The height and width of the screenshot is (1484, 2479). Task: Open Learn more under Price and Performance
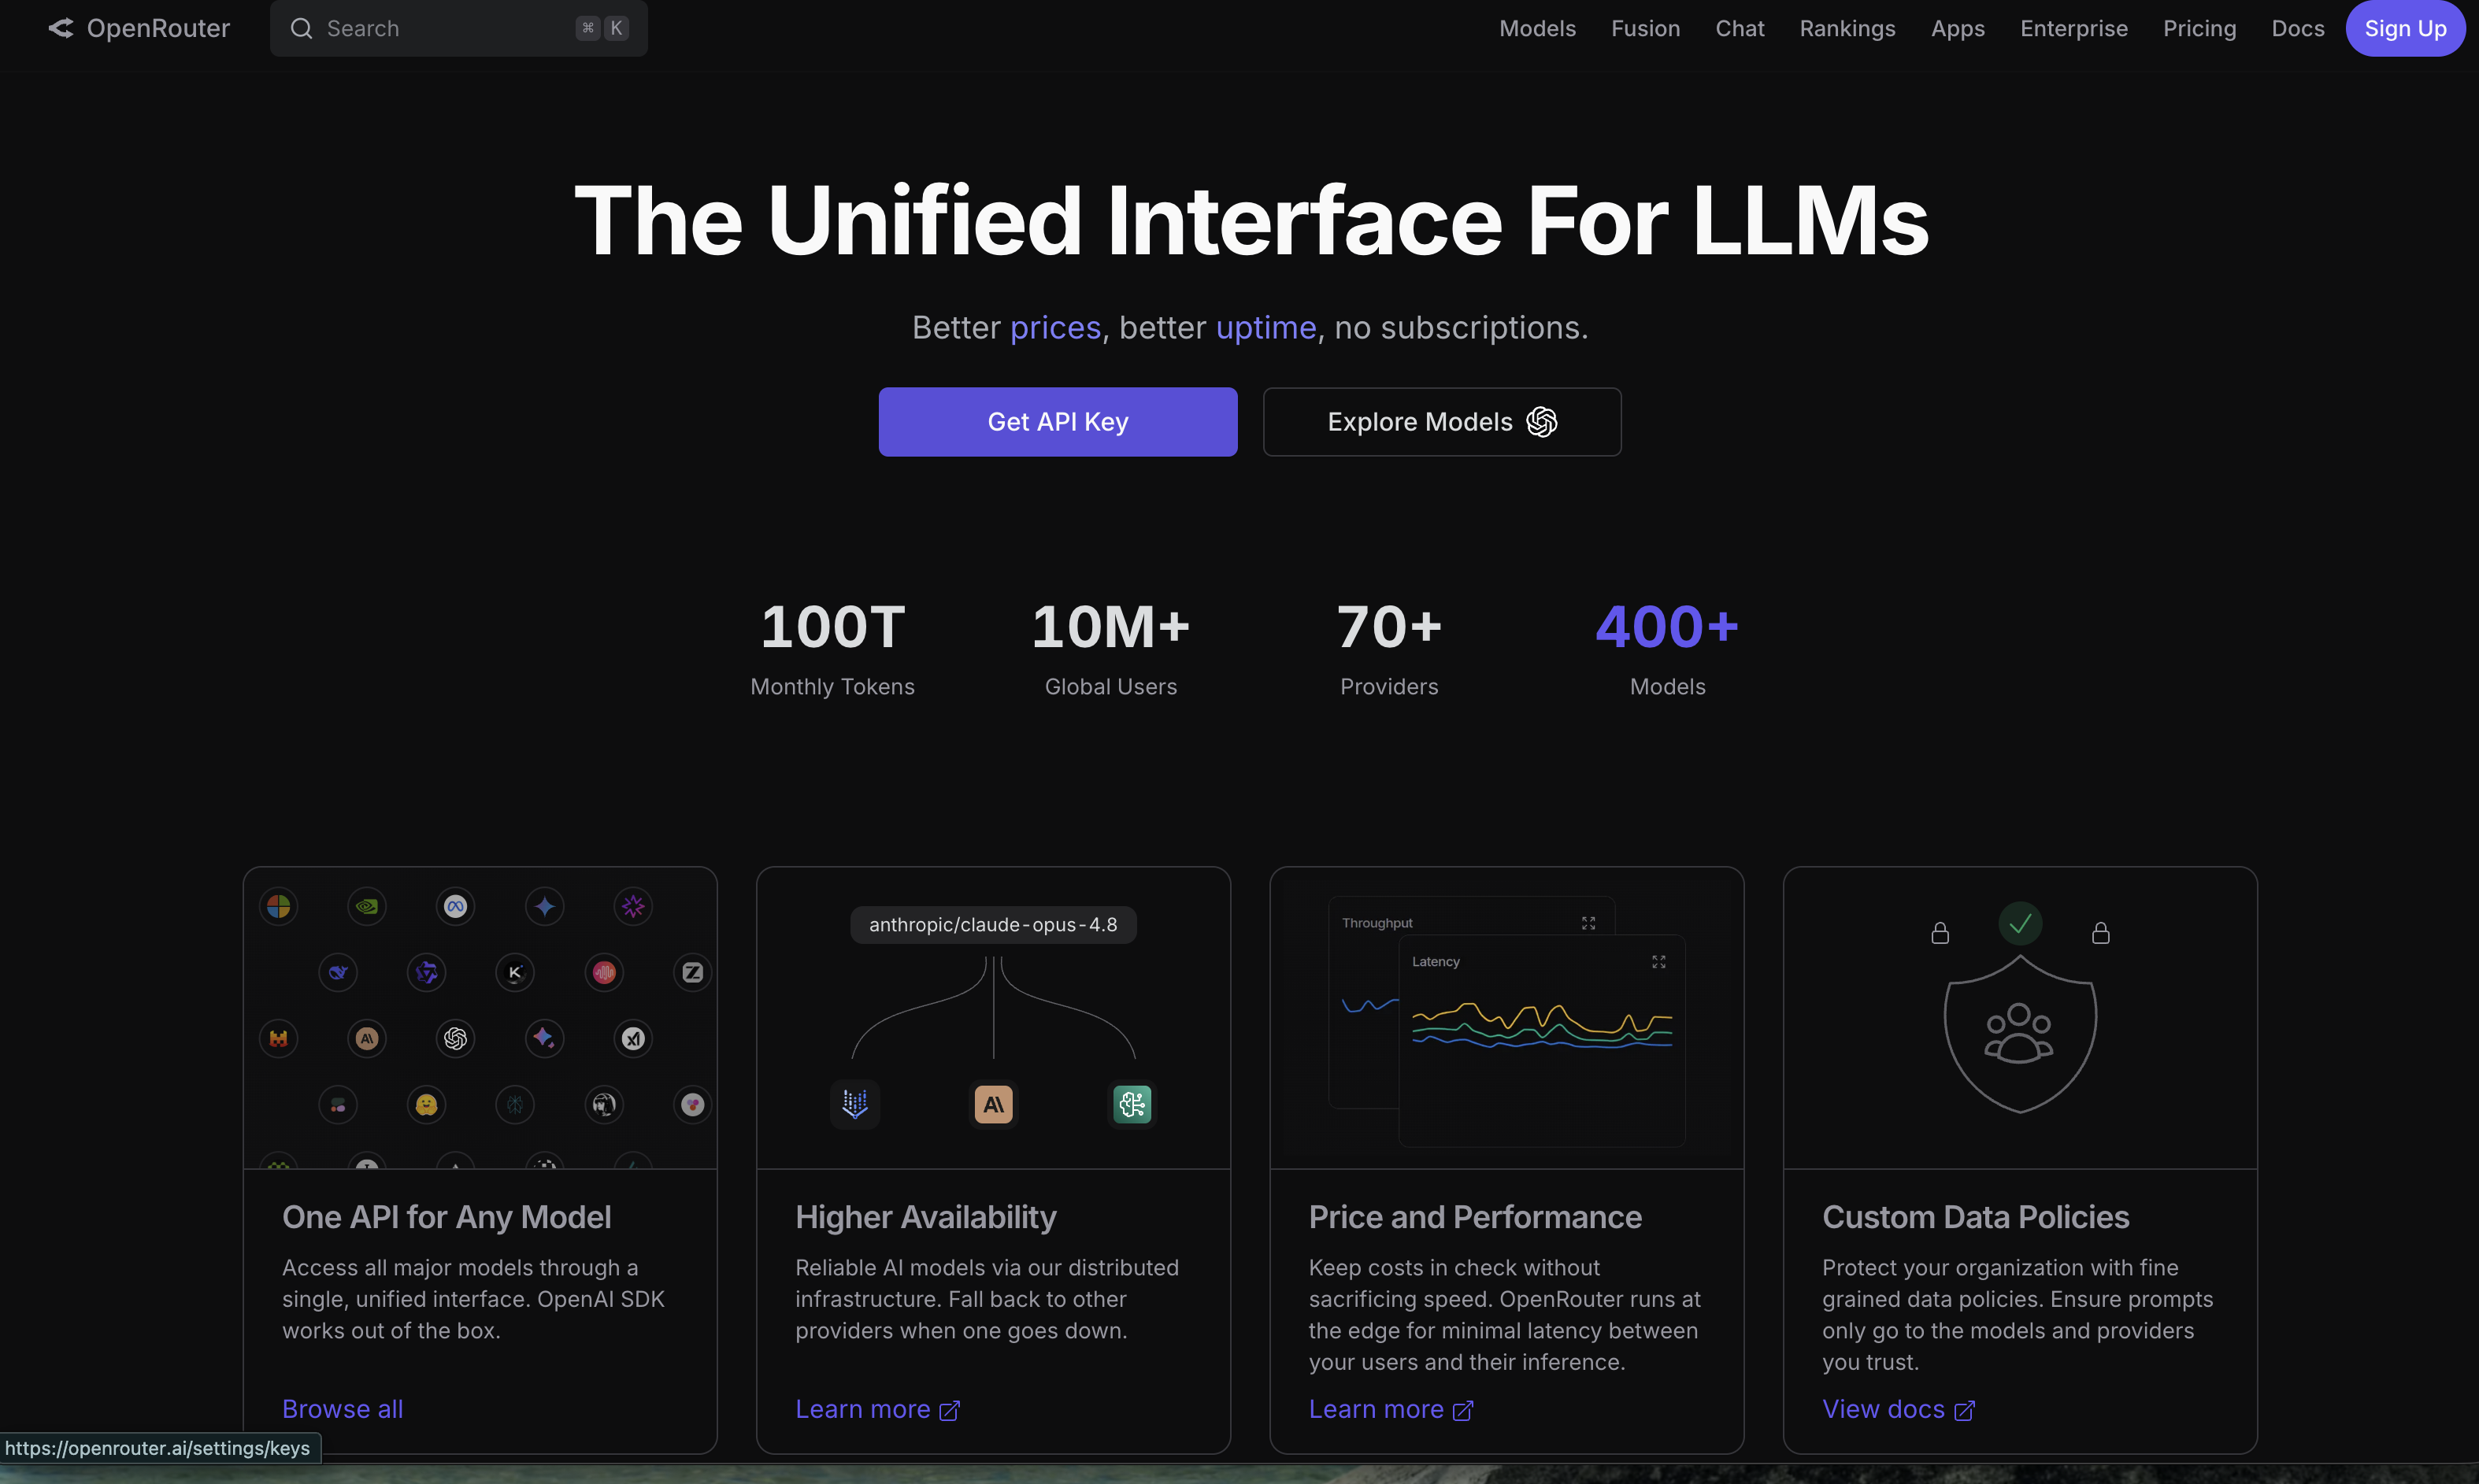point(1391,1408)
